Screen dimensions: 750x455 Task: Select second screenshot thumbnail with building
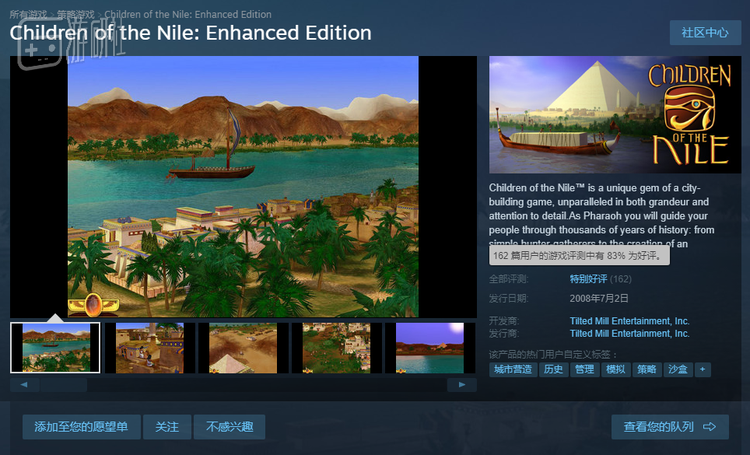pos(150,348)
